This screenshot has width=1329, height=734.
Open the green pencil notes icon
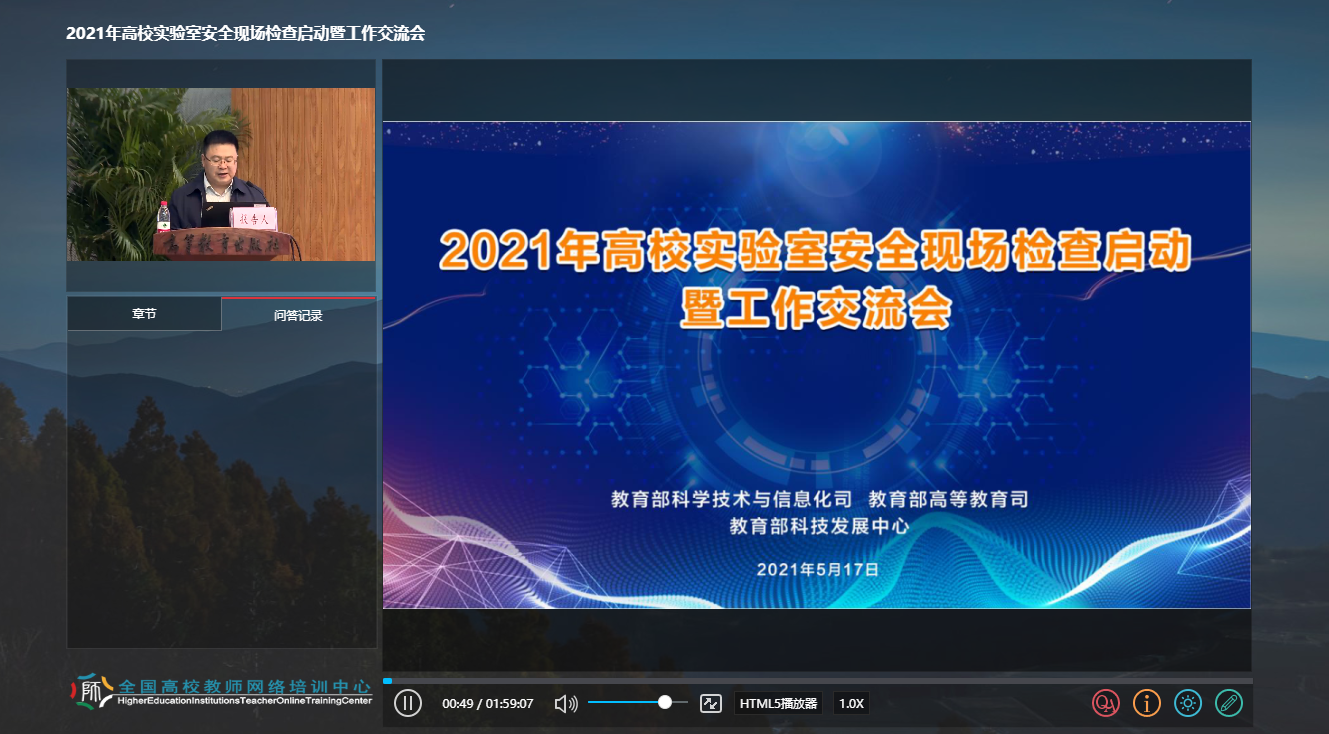[1228, 703]
